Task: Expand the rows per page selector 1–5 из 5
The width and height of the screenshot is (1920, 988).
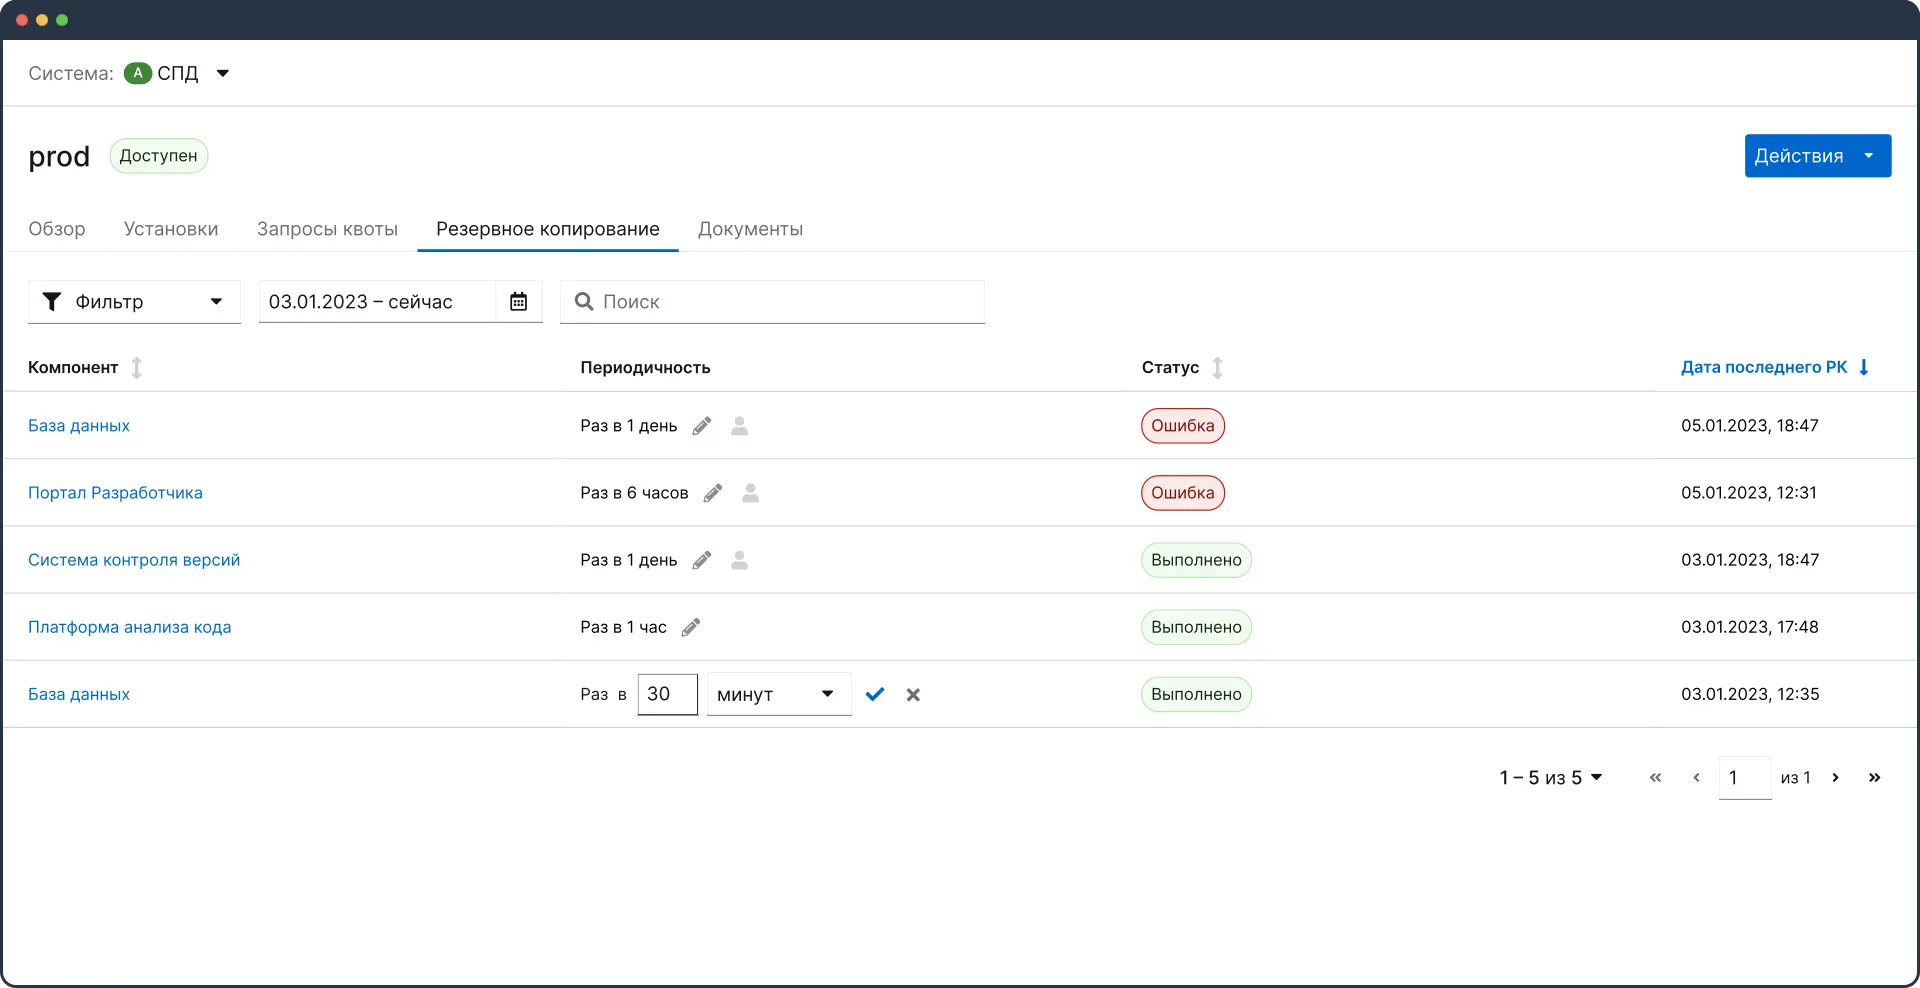Action: click(x=1550, y=777)
